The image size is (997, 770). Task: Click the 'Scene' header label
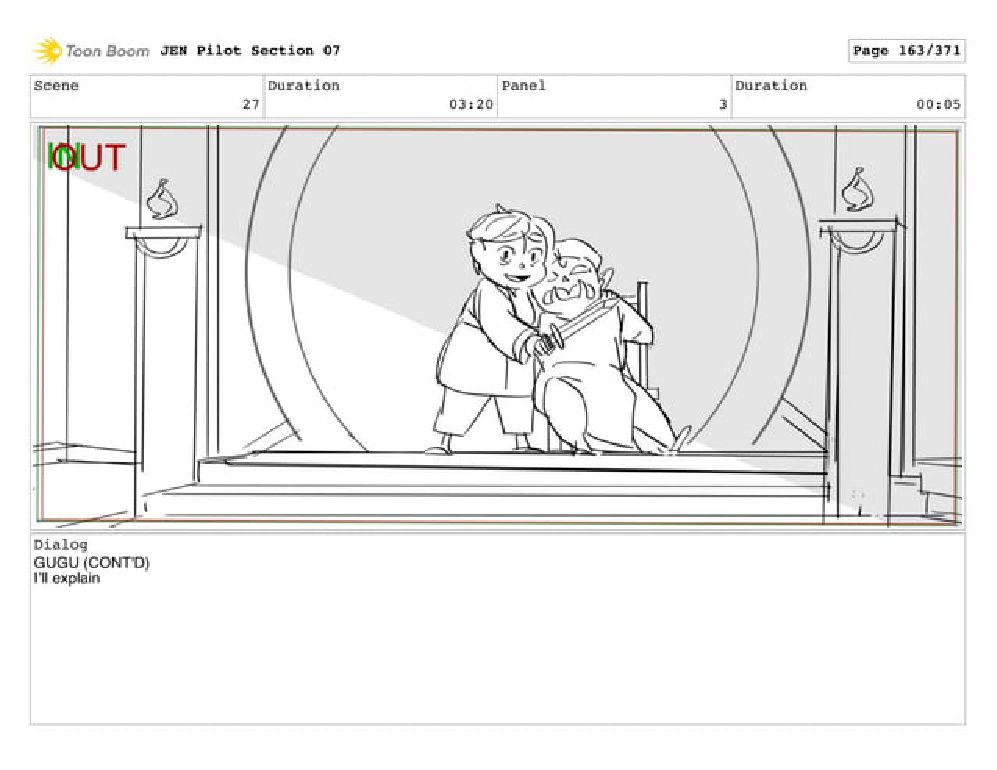[x=56, y=85]
